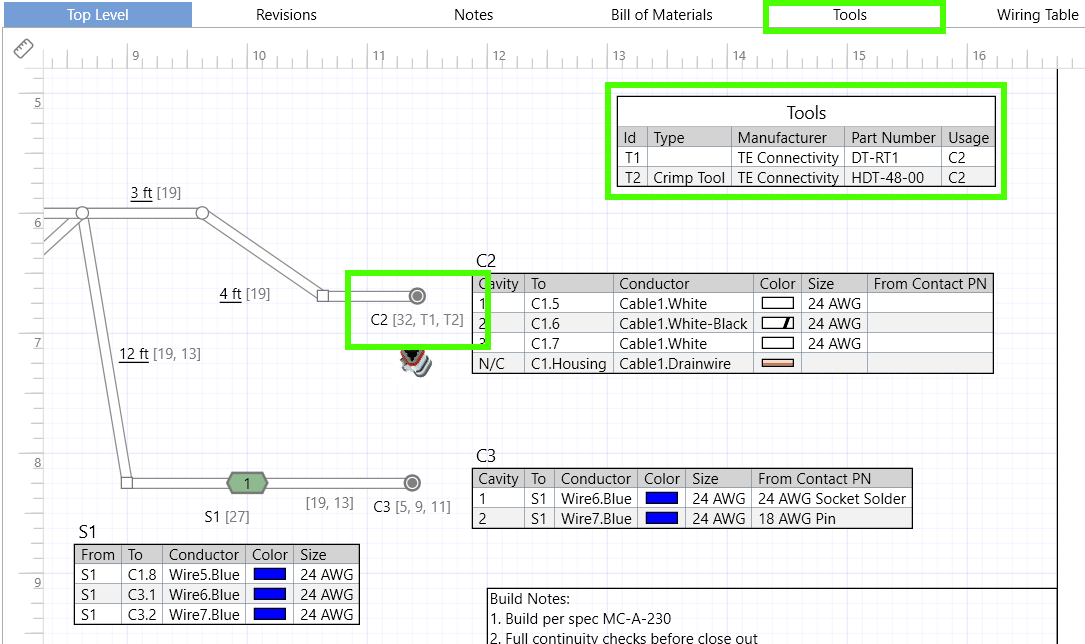Click the S1 table title
Image resolution: width=1085 pixels, height=644 pixels.
pos(87,532)
